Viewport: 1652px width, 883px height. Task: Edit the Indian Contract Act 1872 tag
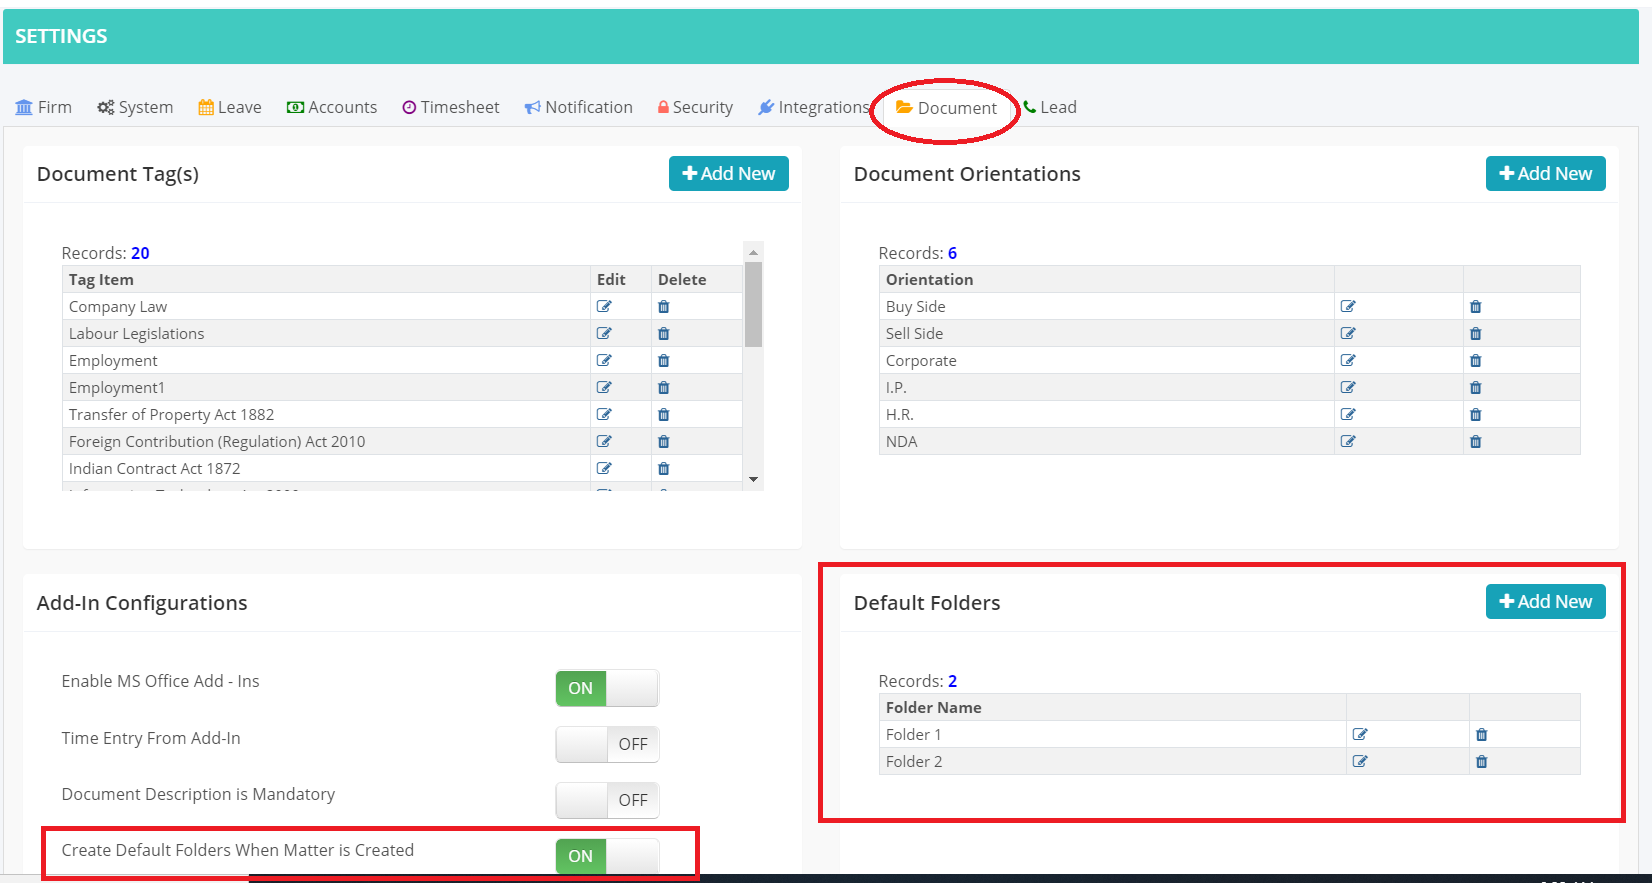point(604,468)
